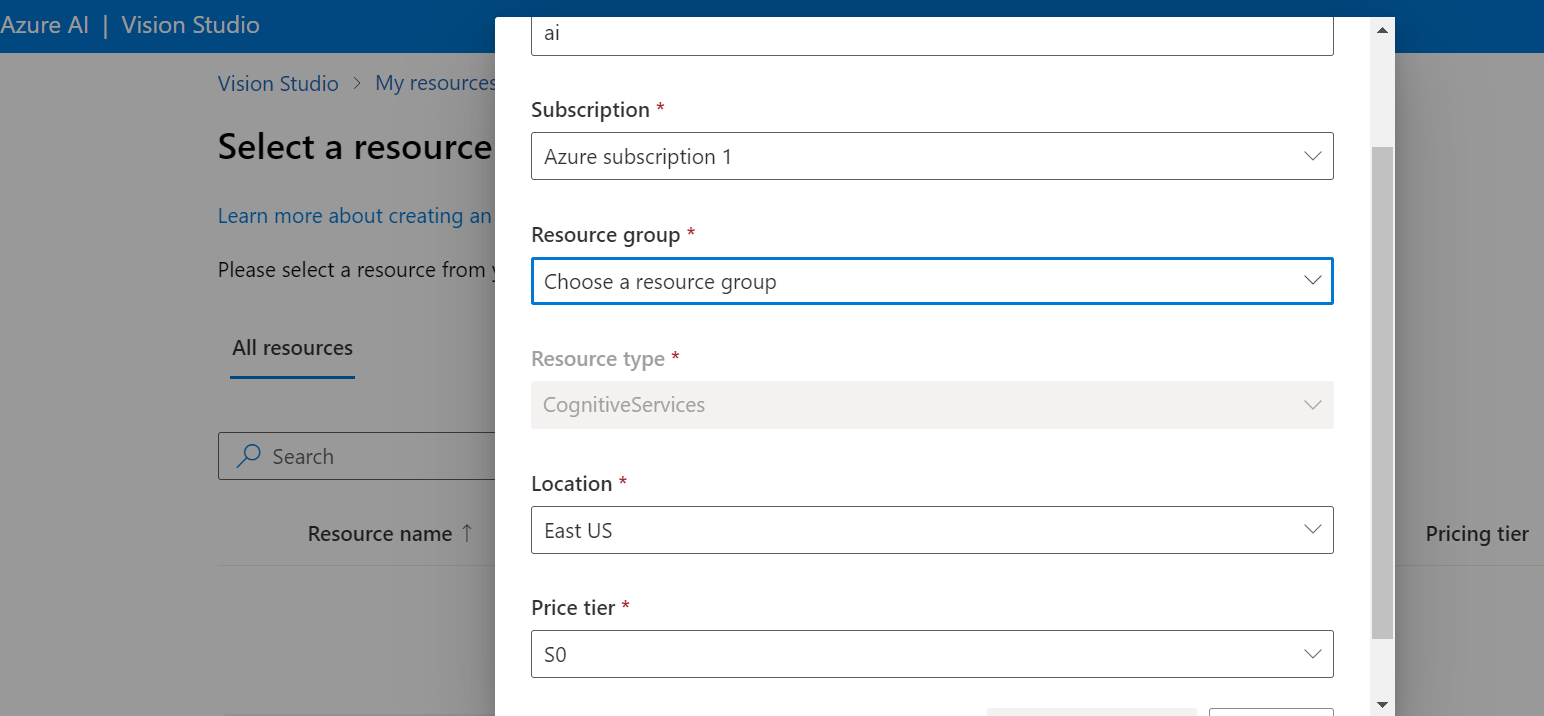Click the resource name field containing 'ai'
This screenshot has width=1544, height=716.
(932, 36)
